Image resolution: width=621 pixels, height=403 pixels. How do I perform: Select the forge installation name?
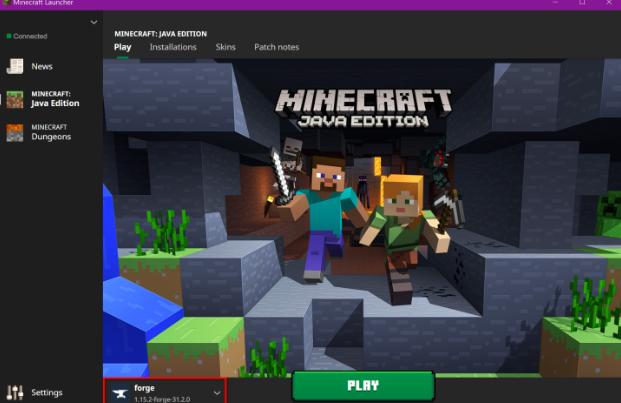point(144,388)
